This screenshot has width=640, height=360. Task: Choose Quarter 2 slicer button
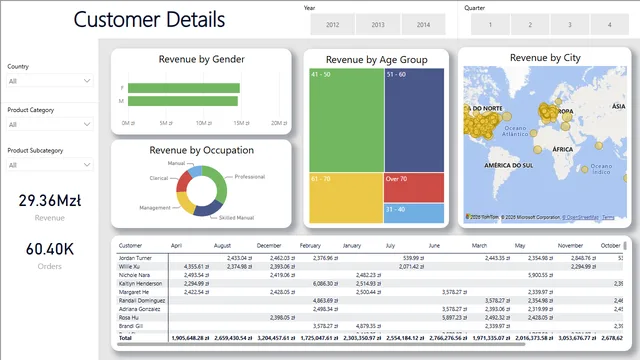click(x=530, y=24)
